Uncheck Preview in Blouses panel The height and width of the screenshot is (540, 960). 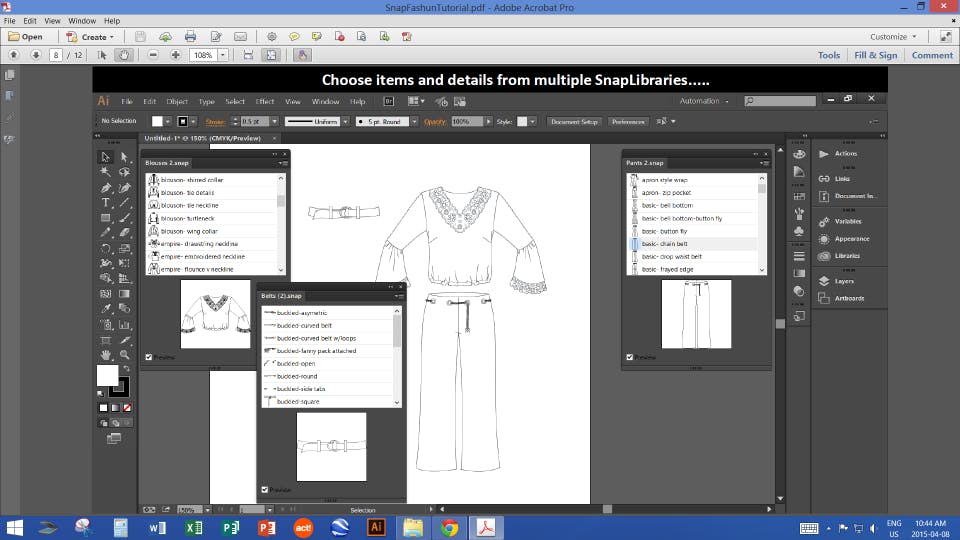[149, 357]
